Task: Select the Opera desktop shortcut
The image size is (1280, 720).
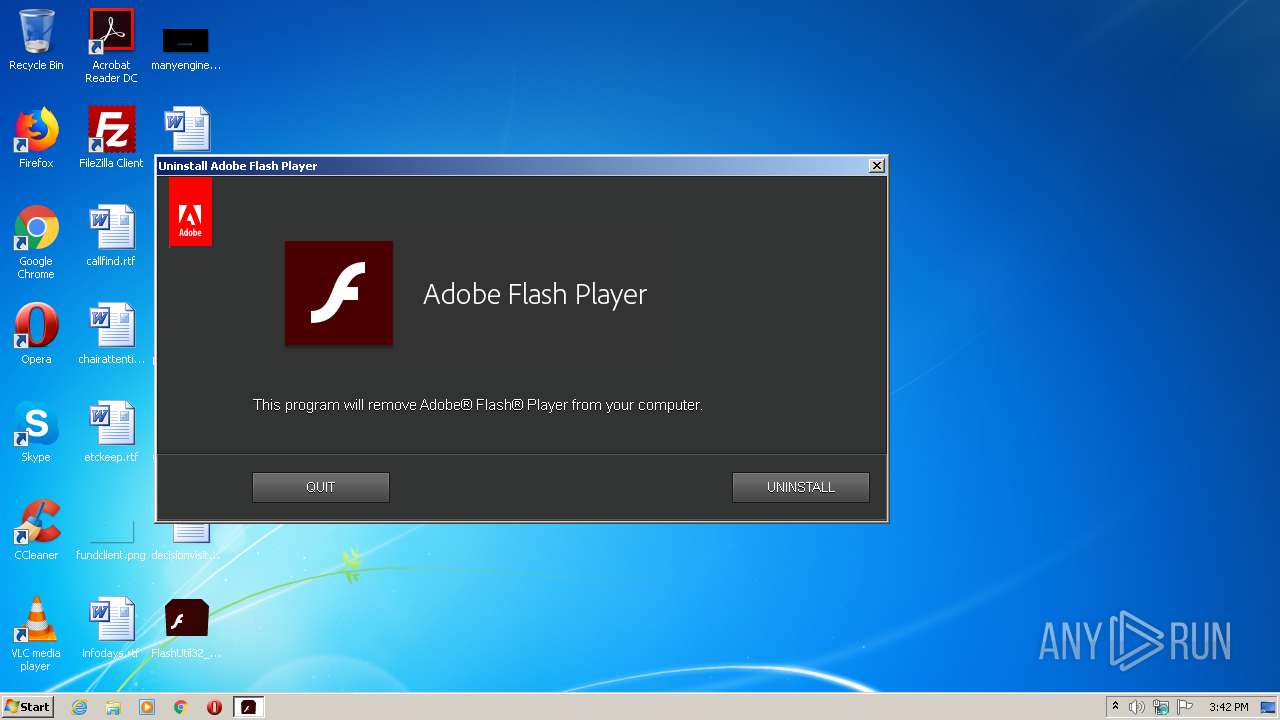Action: pos(36,334)
